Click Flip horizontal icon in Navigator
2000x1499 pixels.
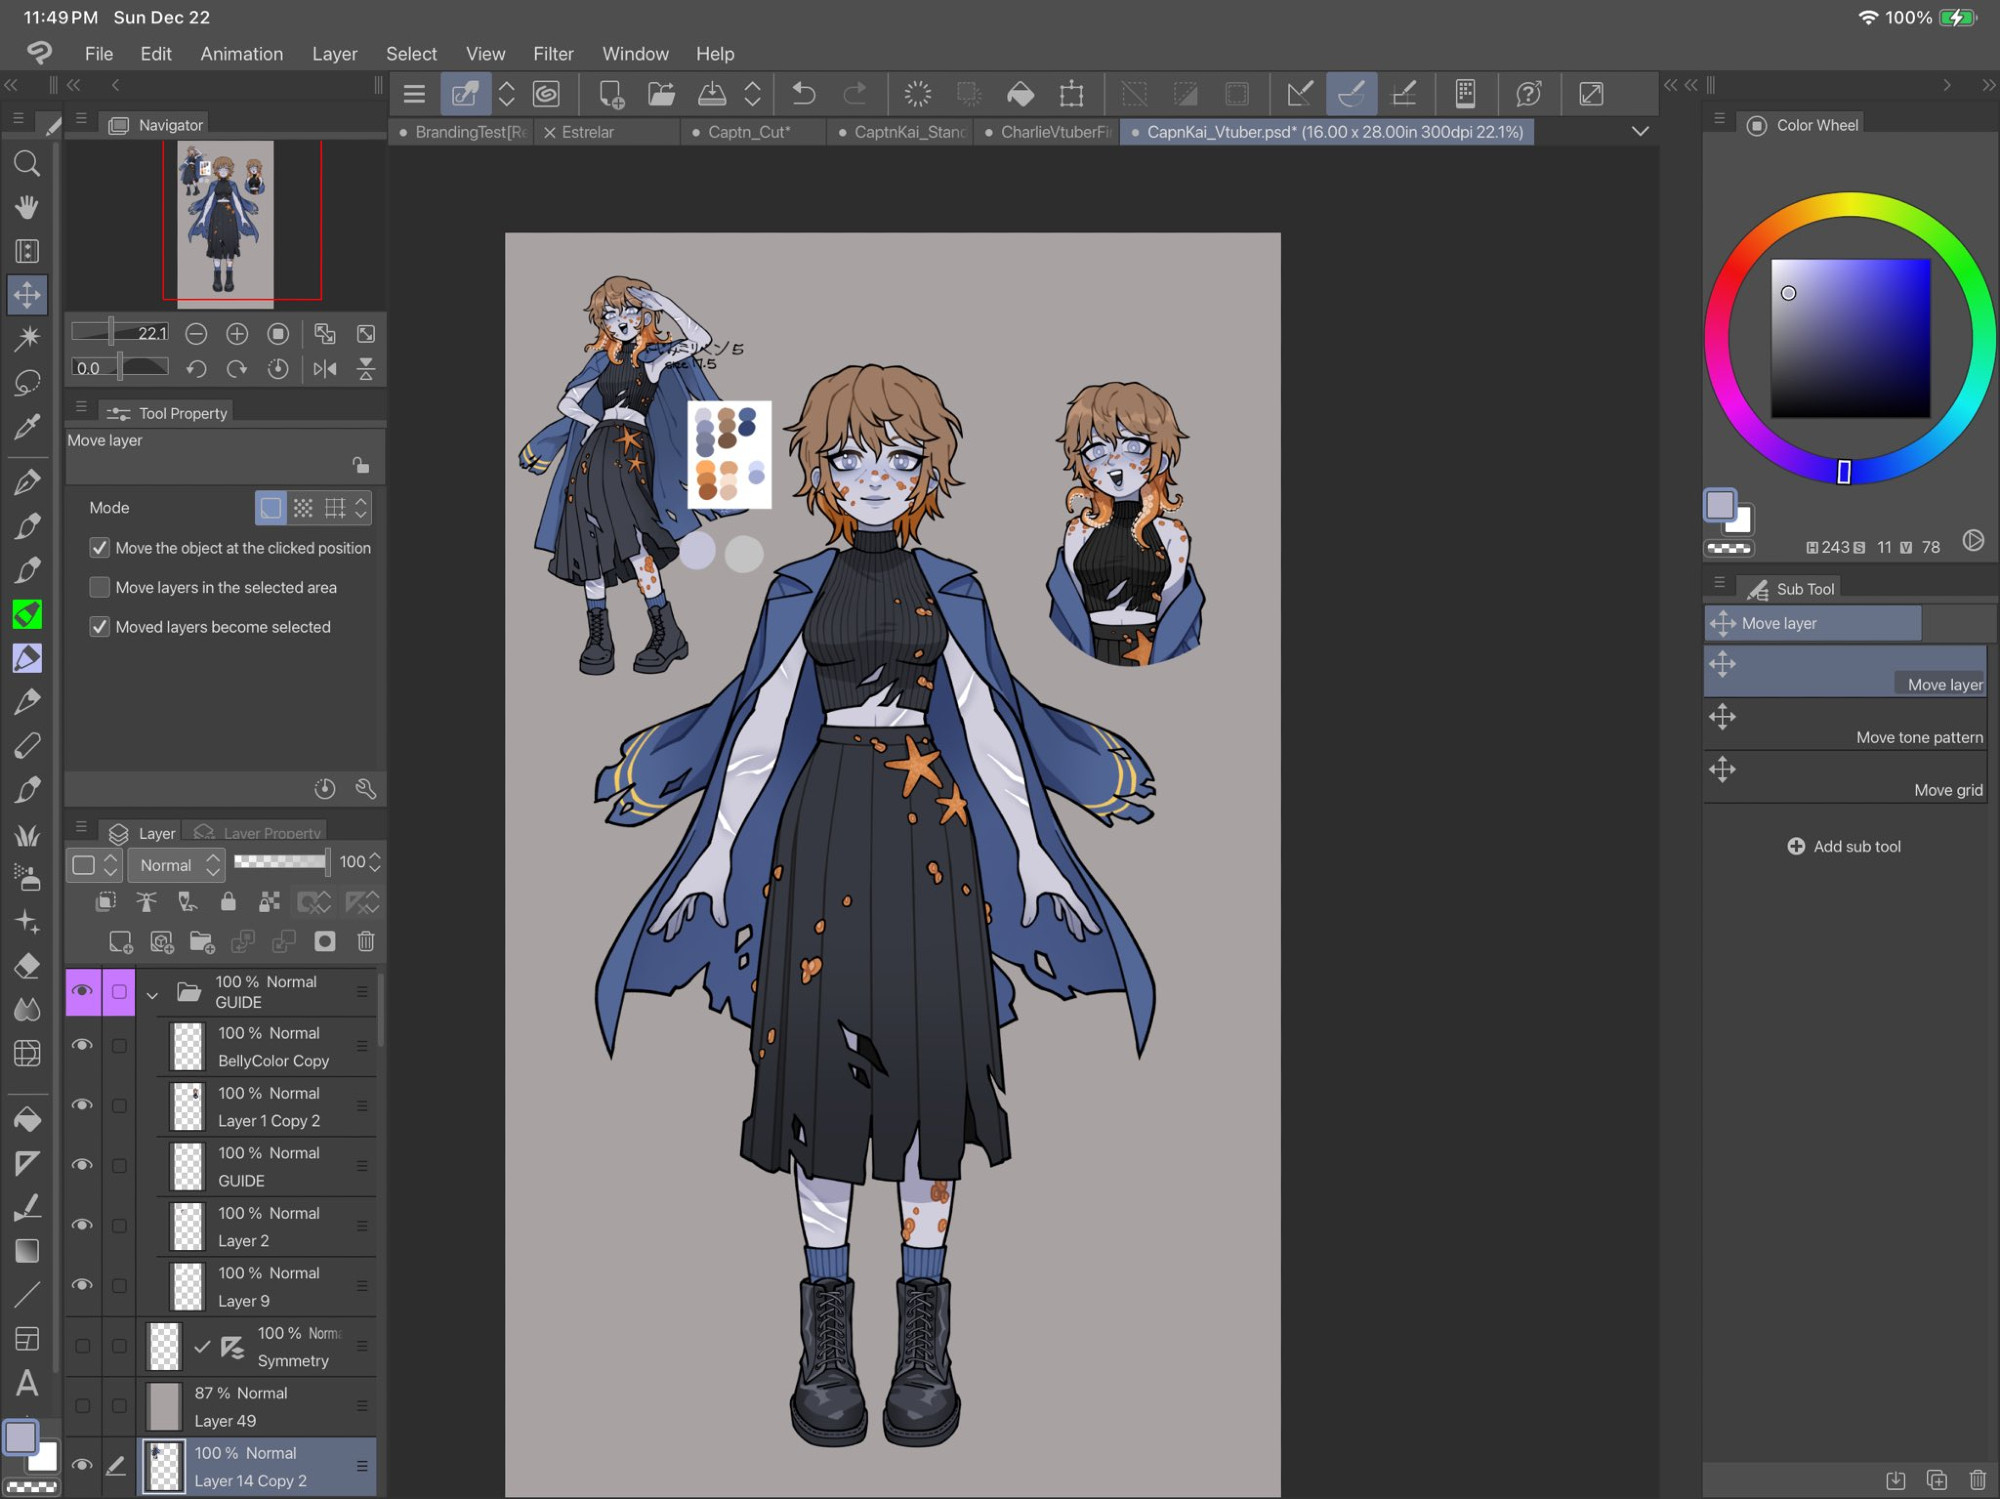pyautogui.click(x=325, y=369)
